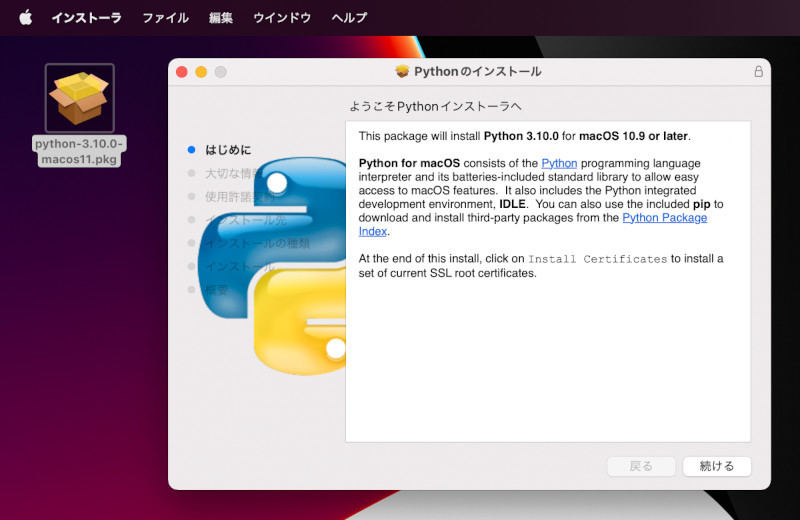Click the 続ける button
This screenshot has width=800, height=520.
717,466
